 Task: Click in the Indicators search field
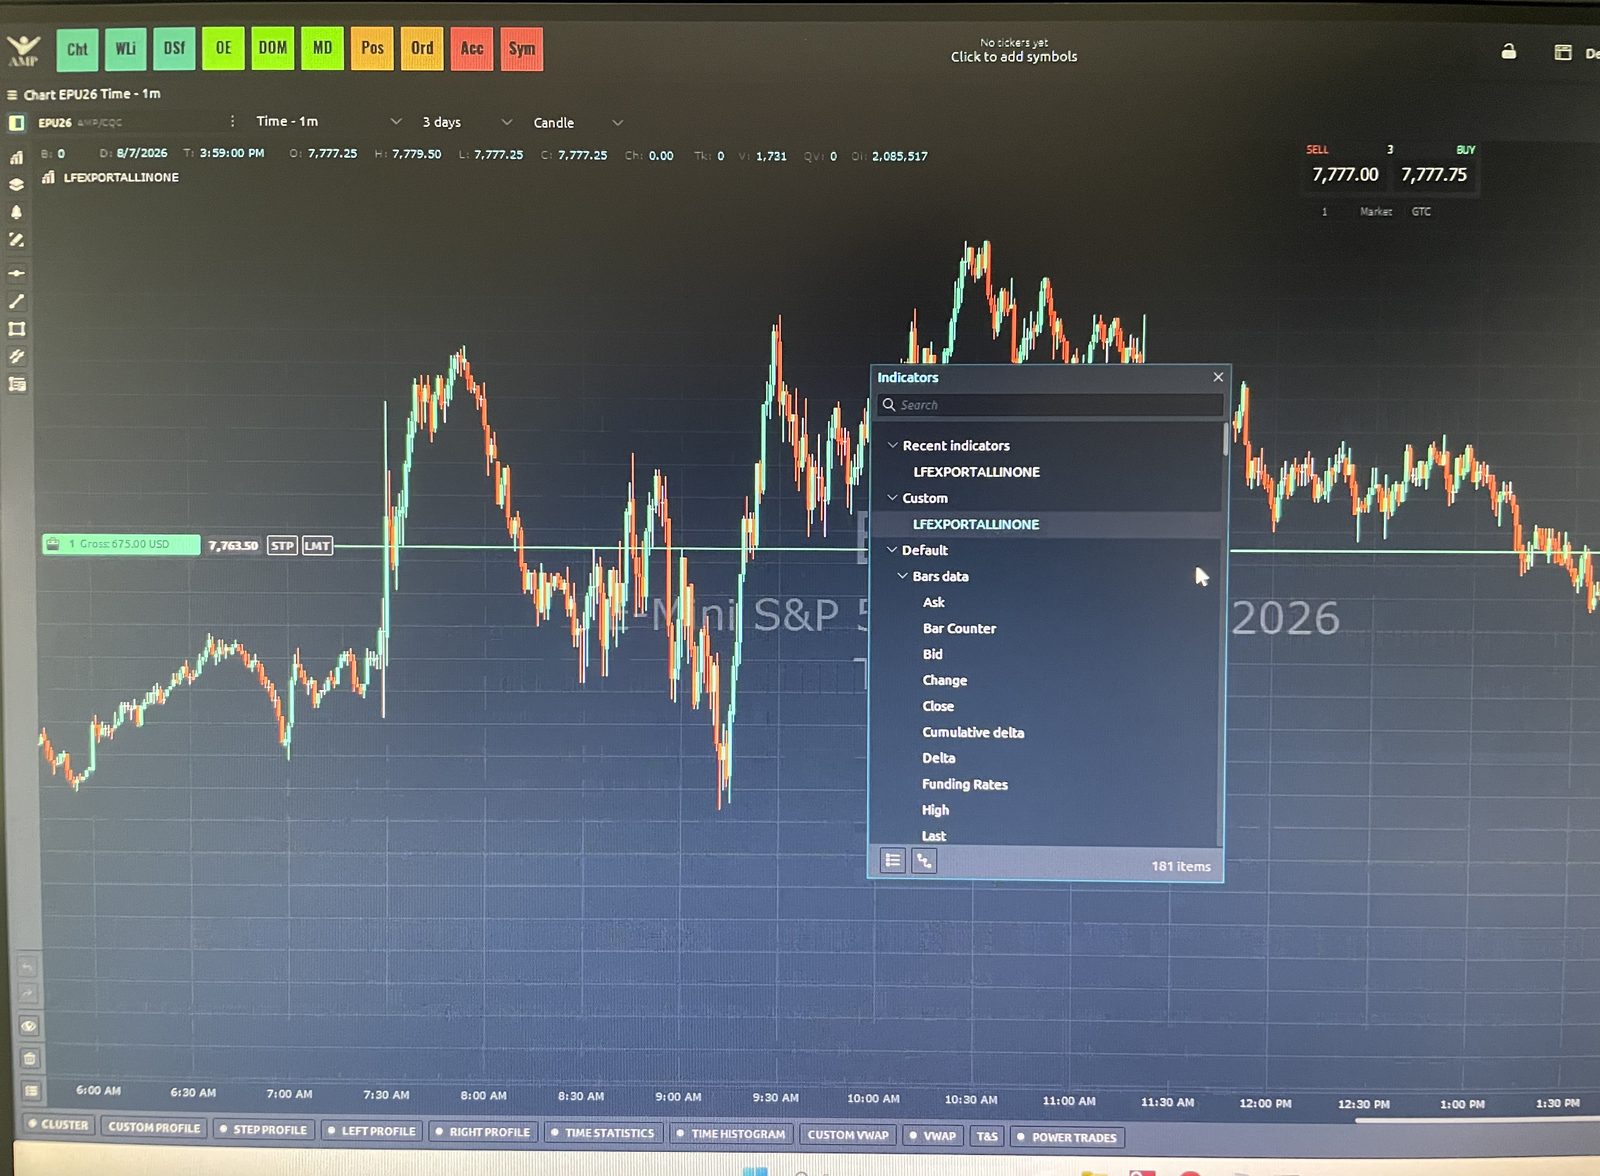tap(1049, 405)
